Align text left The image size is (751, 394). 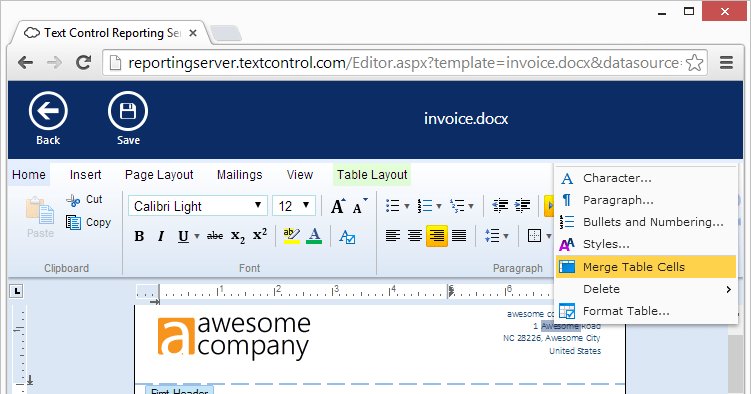pyautogui.click(x=393, y=236)
